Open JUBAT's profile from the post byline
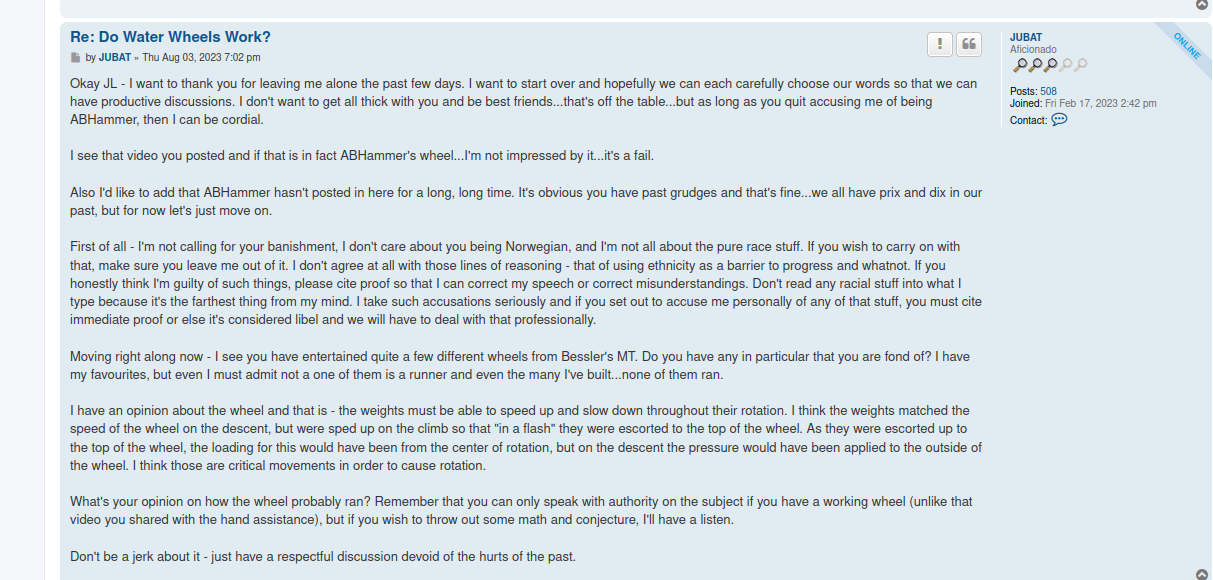The width and height of the screenshot is (1213, 580). tap(115, 58)
